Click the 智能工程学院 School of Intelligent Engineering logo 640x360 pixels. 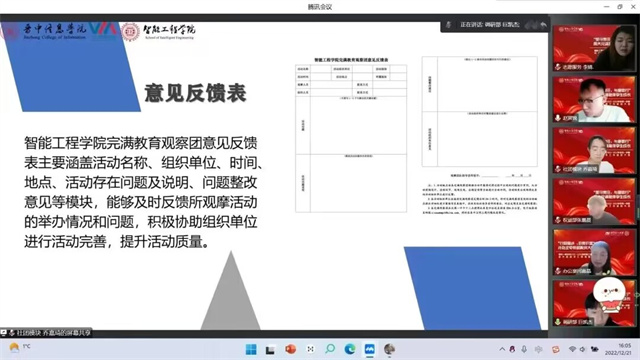[158, 31]
